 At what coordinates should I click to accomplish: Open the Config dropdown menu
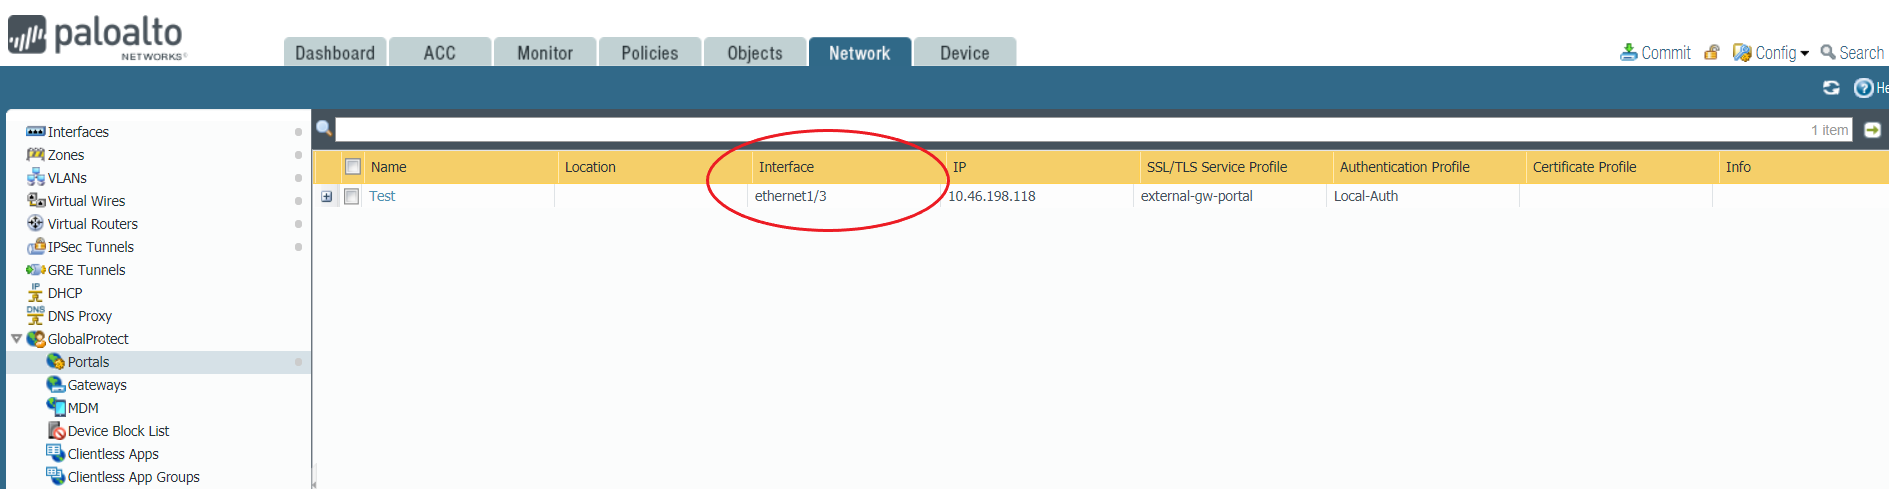[1772, 53]
